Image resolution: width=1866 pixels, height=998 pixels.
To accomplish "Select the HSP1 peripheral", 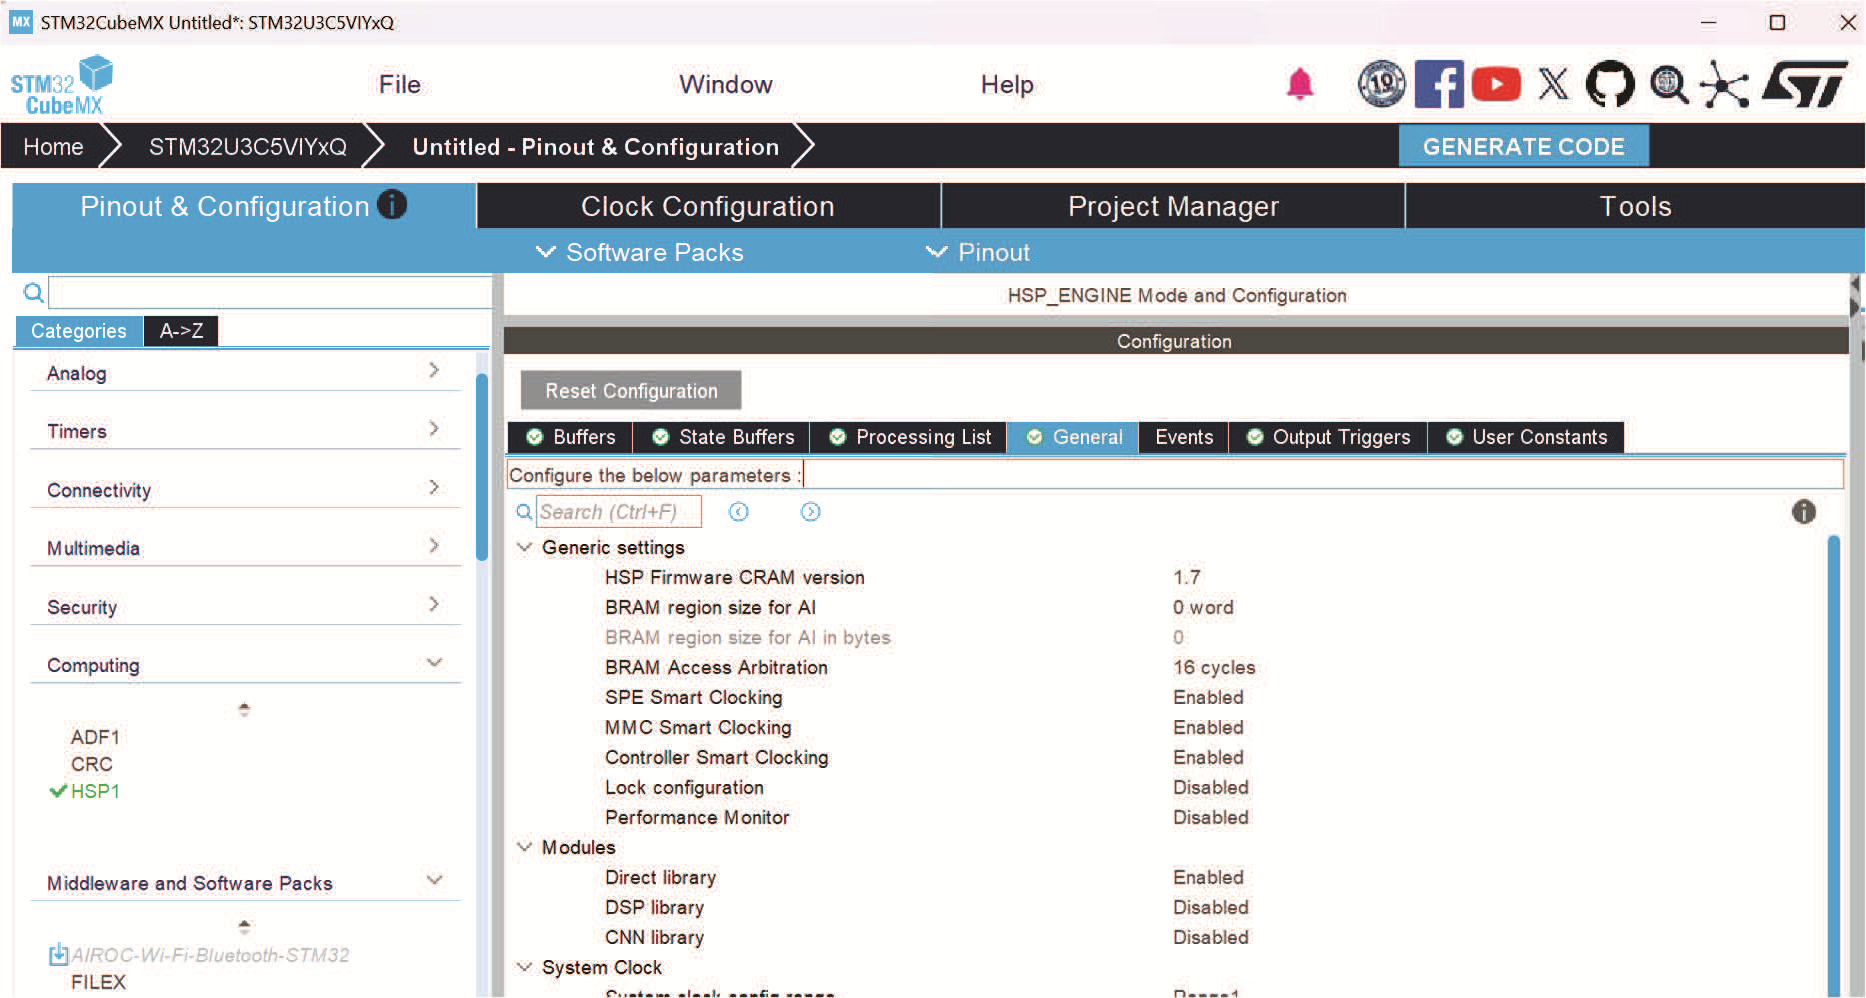I will pos(95,791).
